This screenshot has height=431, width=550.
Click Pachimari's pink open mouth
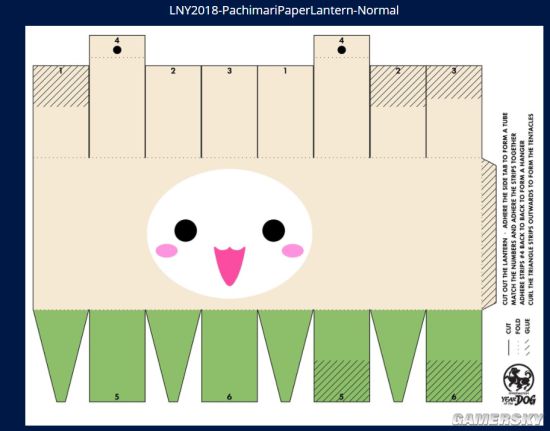tap(229, 266)
